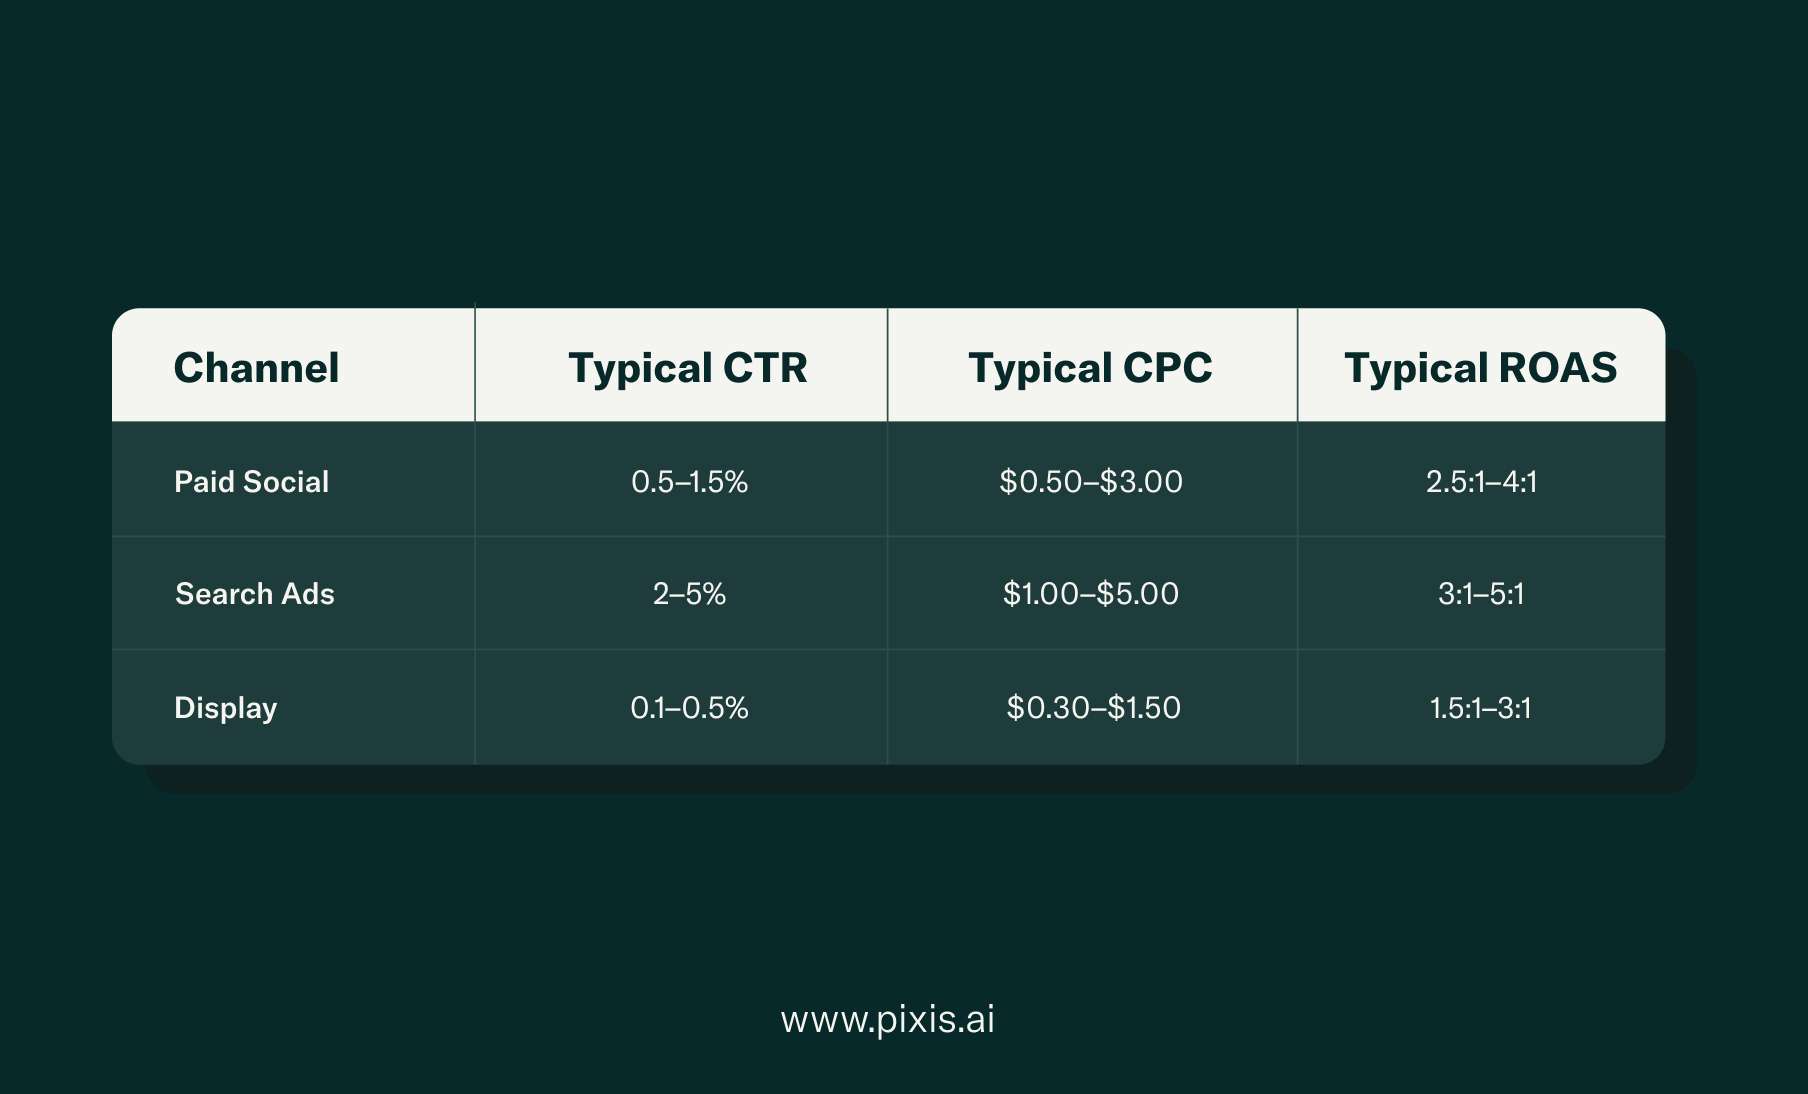Click the Display row label
Image resolution: width=1808 pixels, height=1094 pixels.
point(226,708)
